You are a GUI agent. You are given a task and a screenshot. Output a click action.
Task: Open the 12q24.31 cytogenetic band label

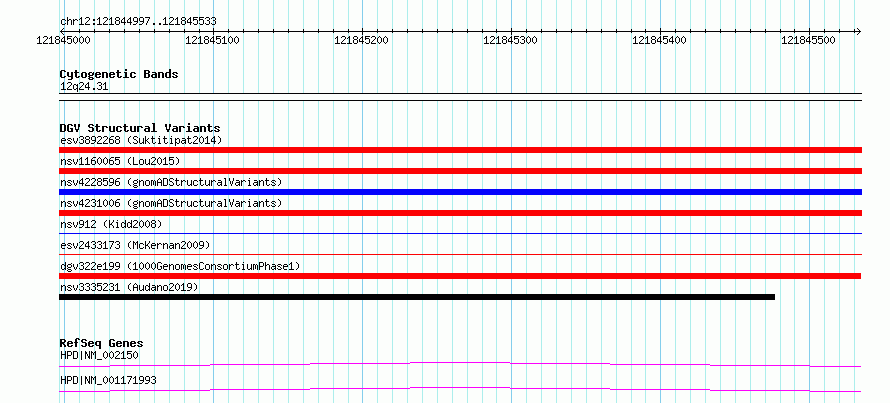pos(84,87)
